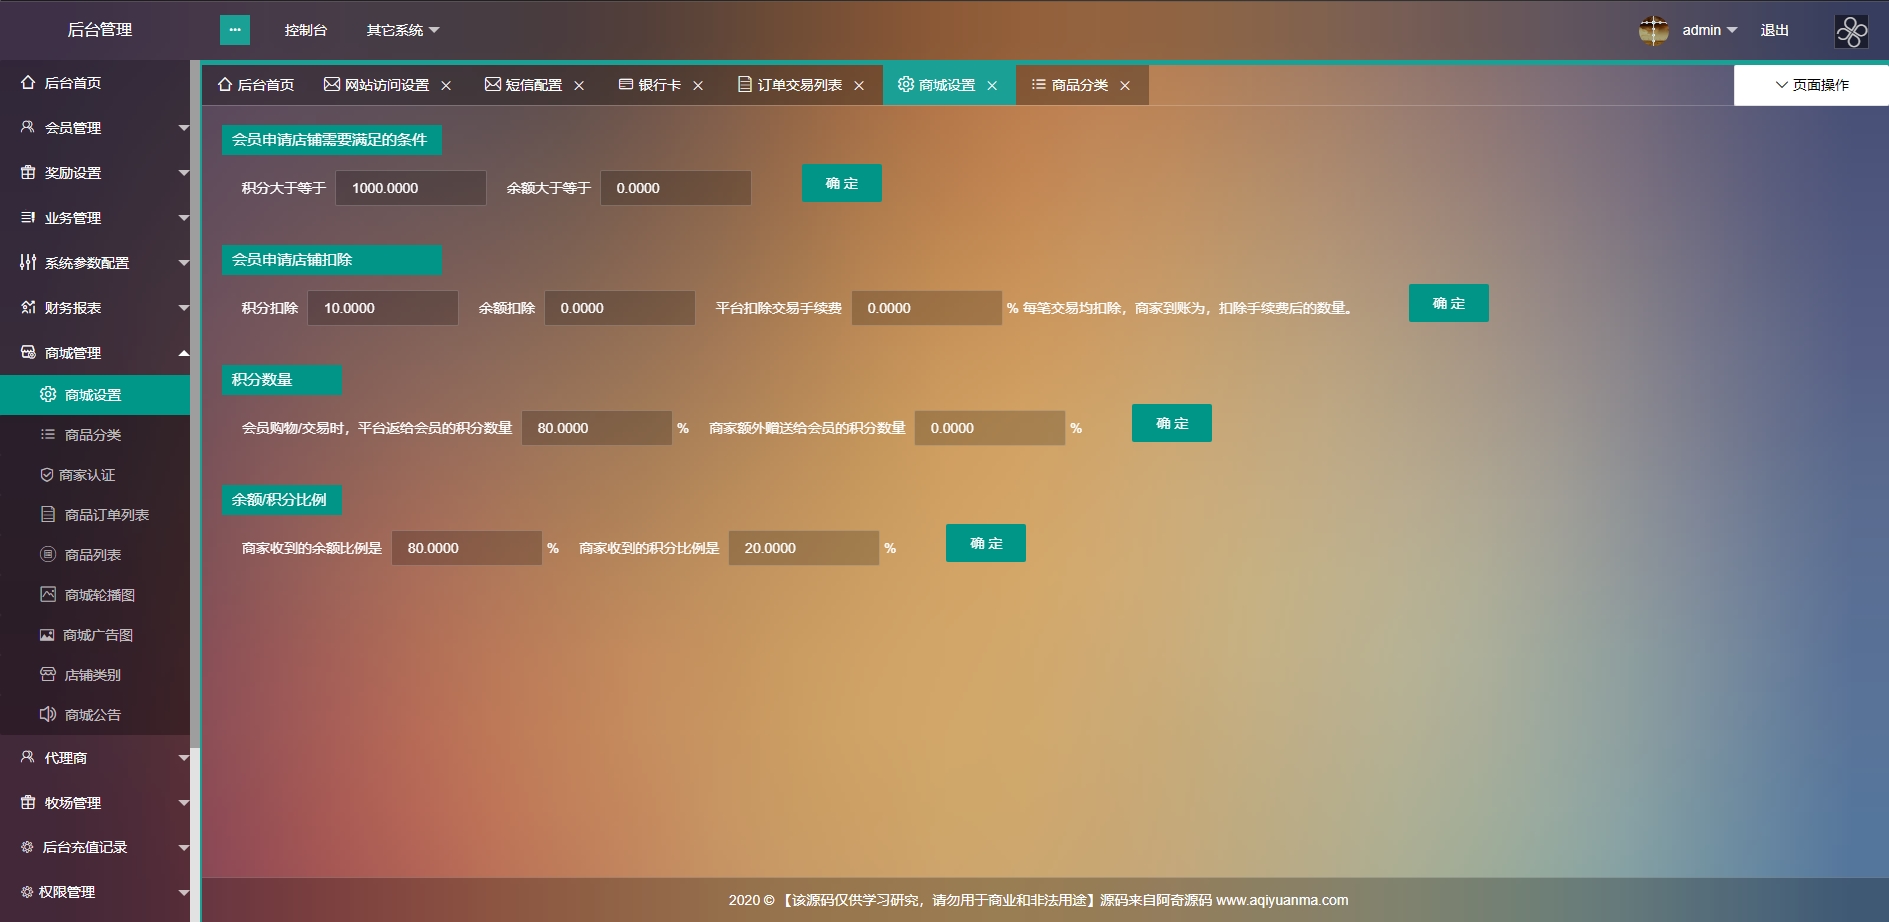1889x922 pixels.
Task: Click the 后台管理 logo title
Action: point(100,30)
